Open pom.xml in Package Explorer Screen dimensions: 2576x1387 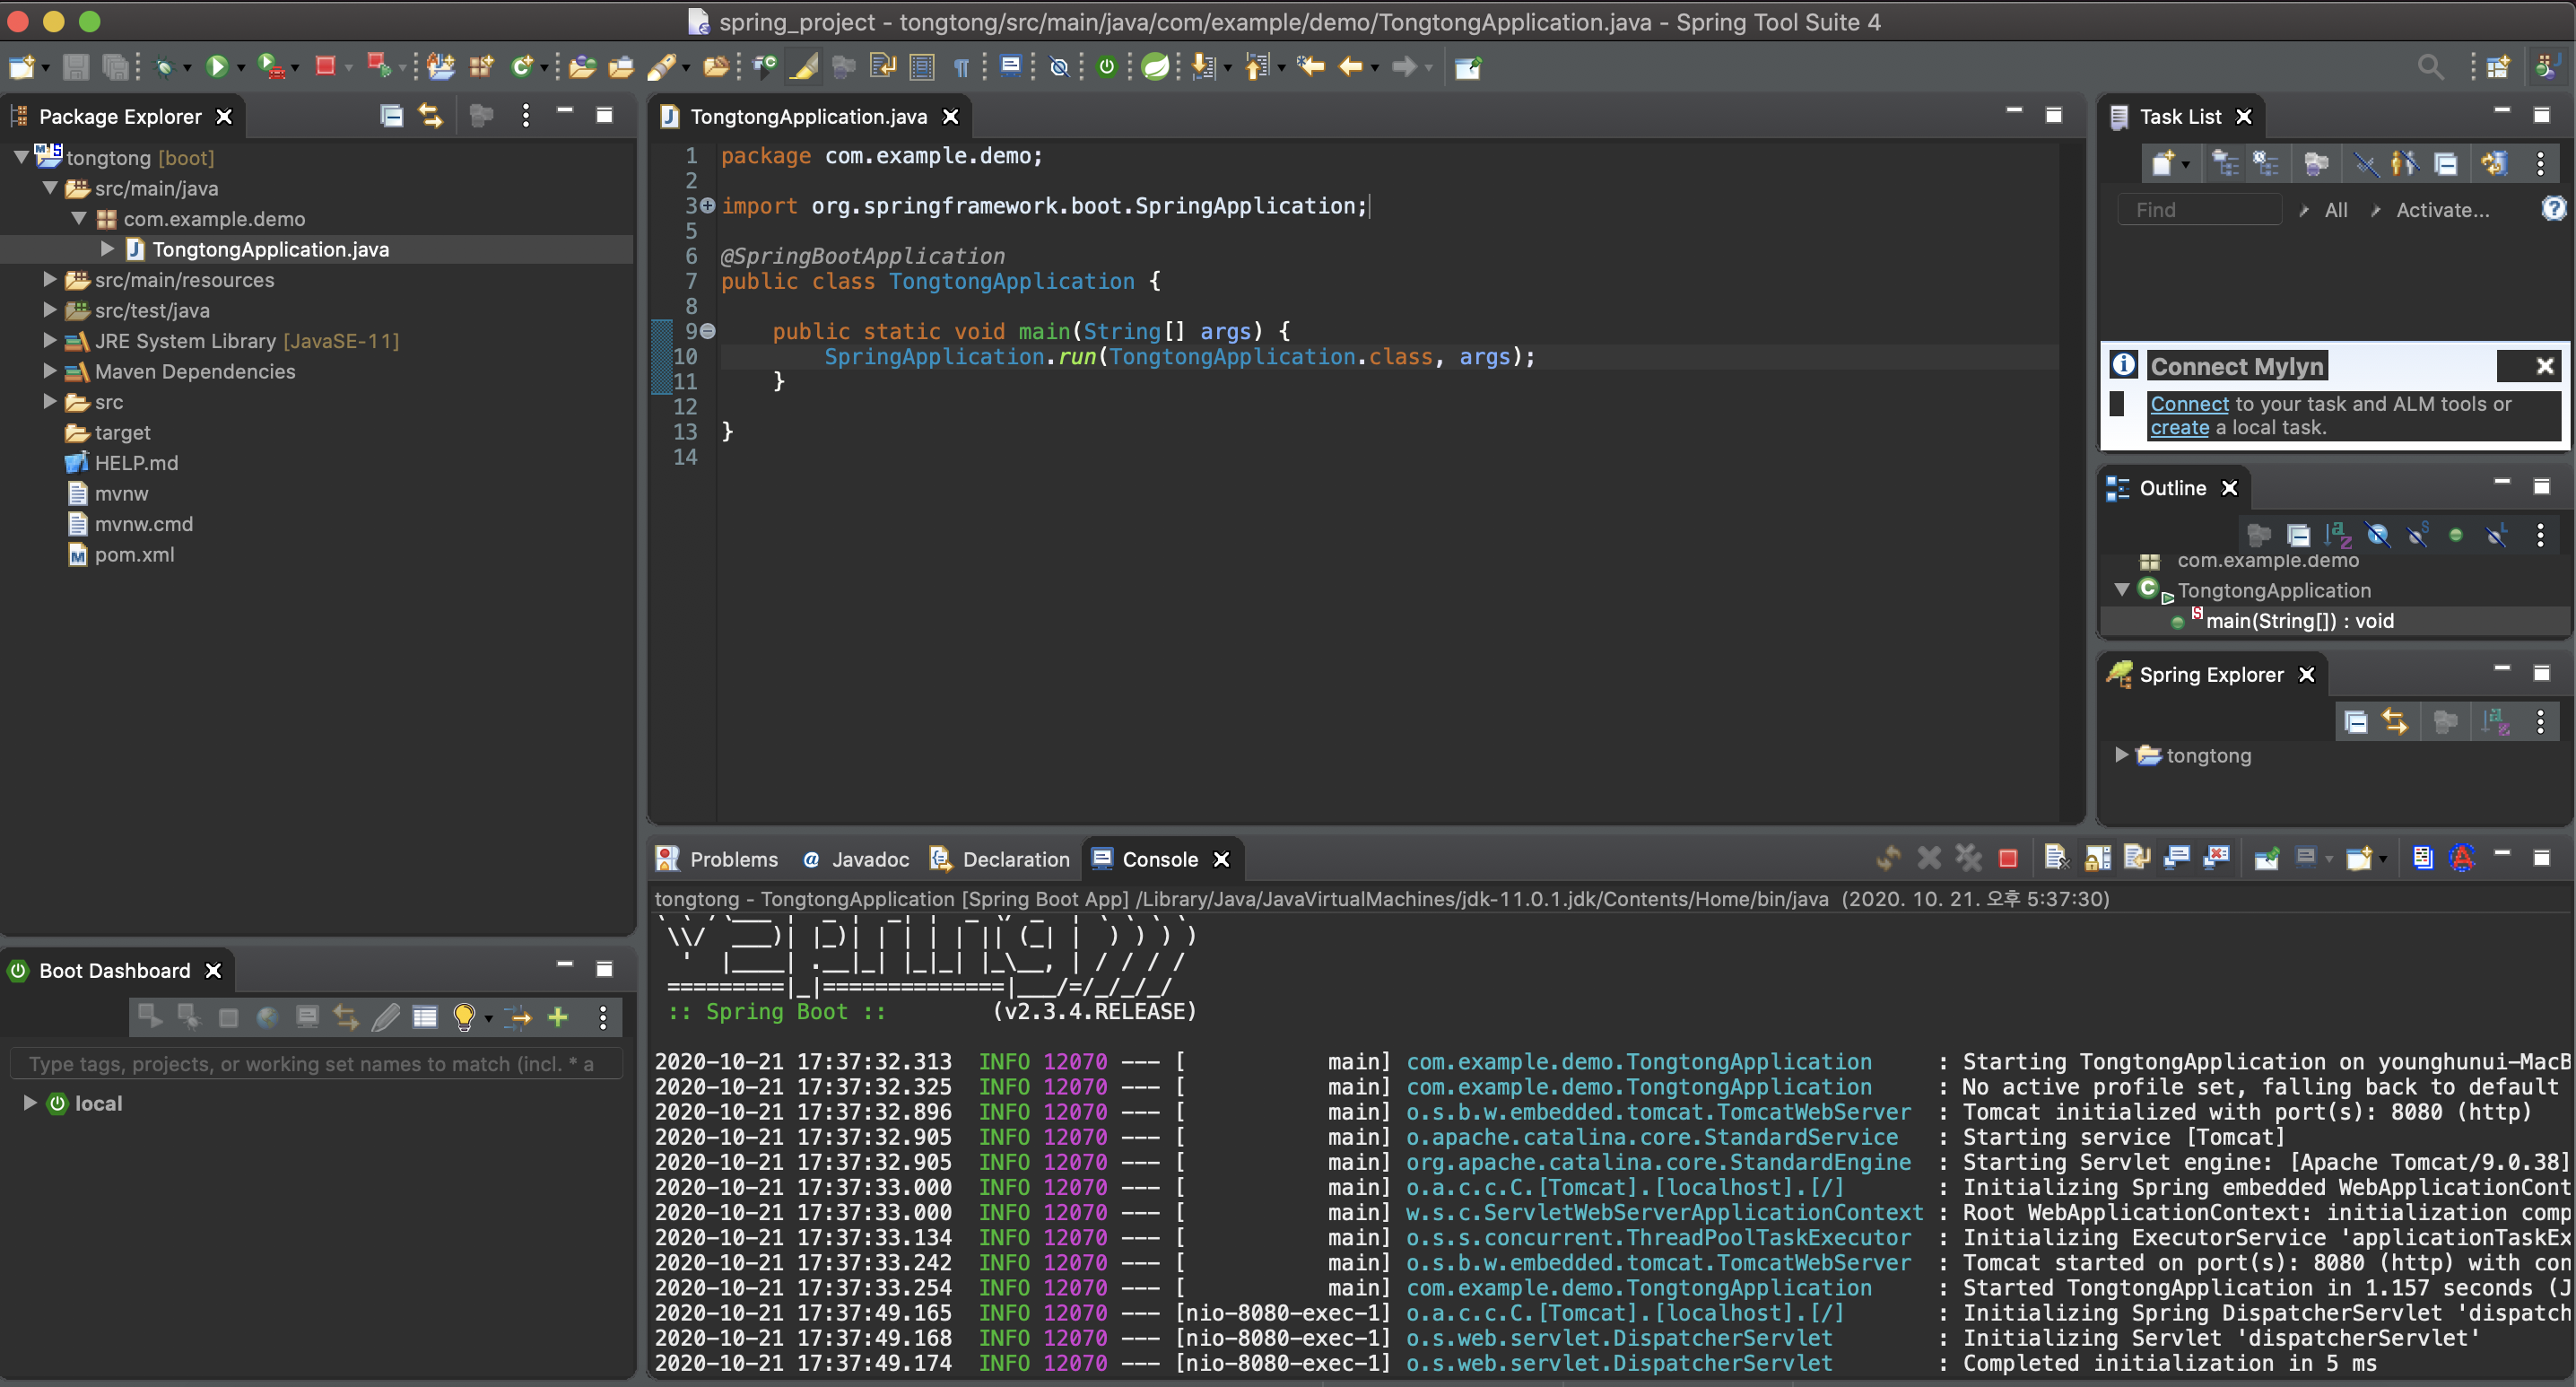(x=134, y=554)
